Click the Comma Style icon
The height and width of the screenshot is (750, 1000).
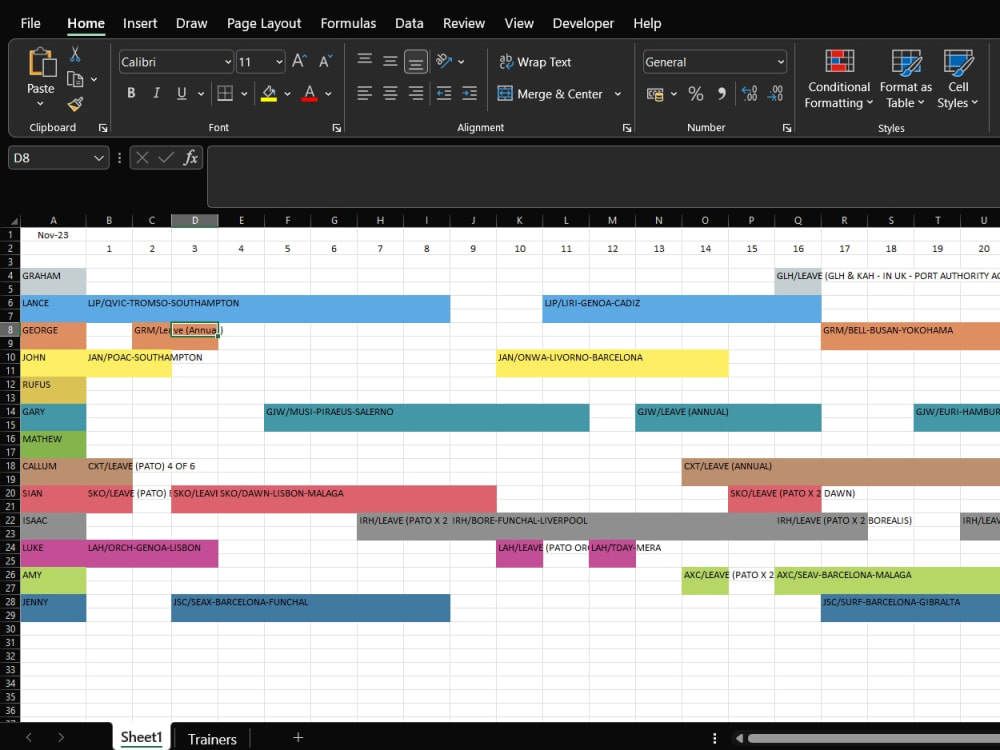pos(721,94)
